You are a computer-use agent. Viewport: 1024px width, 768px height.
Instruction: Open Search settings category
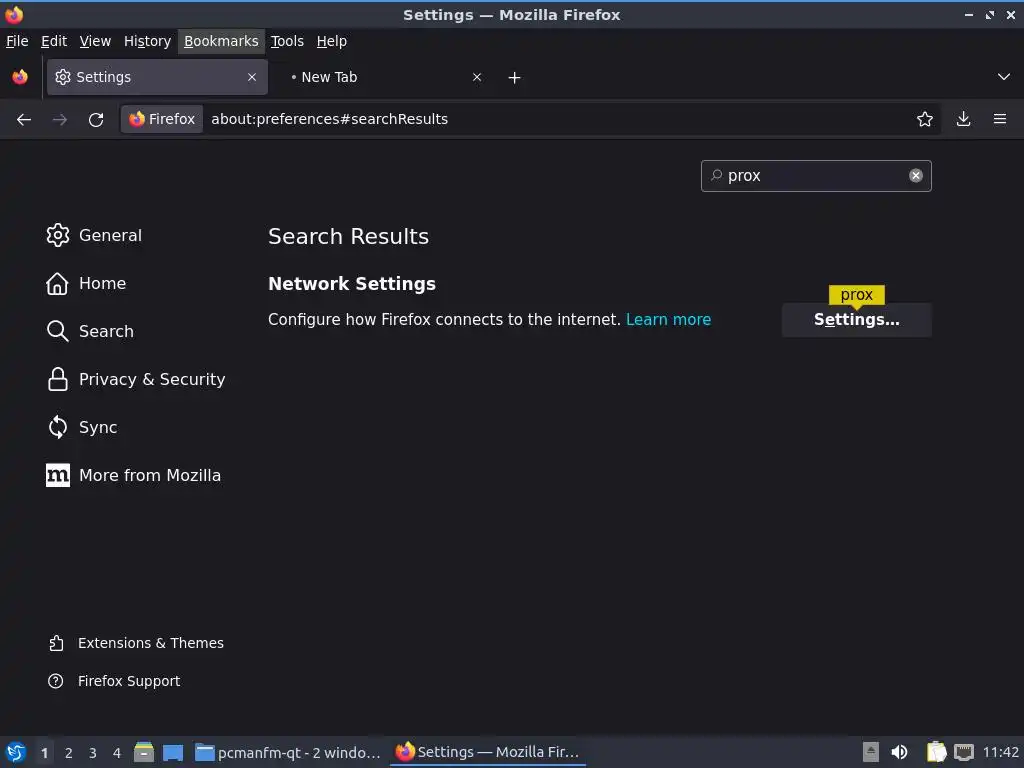point(90,331)
